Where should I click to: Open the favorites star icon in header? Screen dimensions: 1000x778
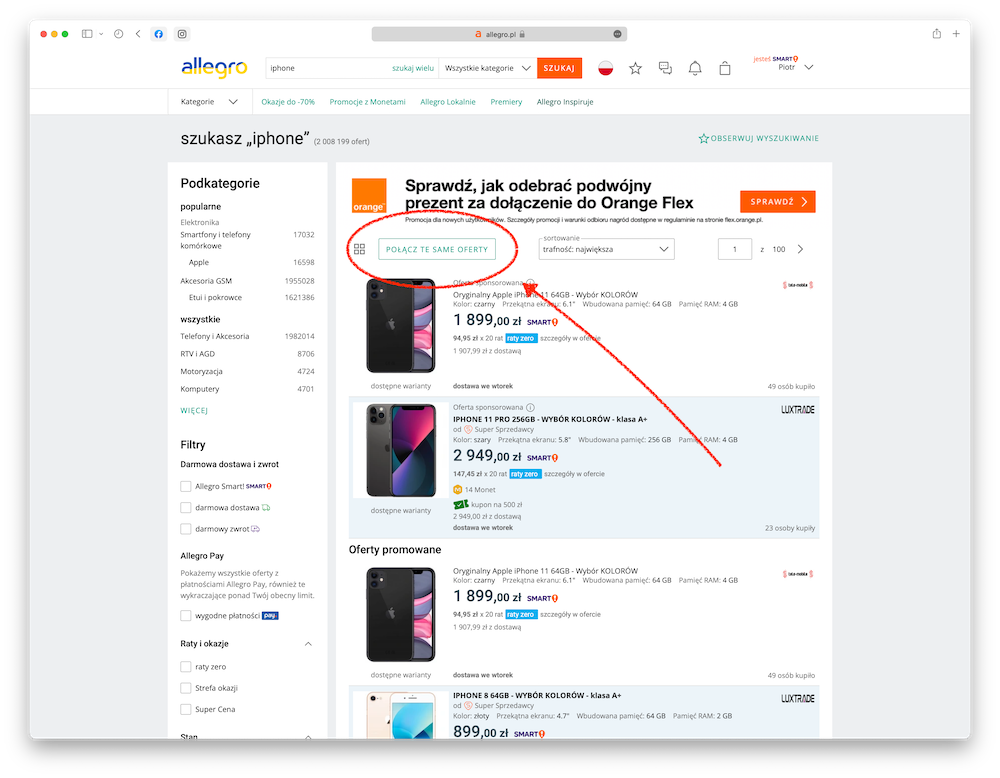635,68
